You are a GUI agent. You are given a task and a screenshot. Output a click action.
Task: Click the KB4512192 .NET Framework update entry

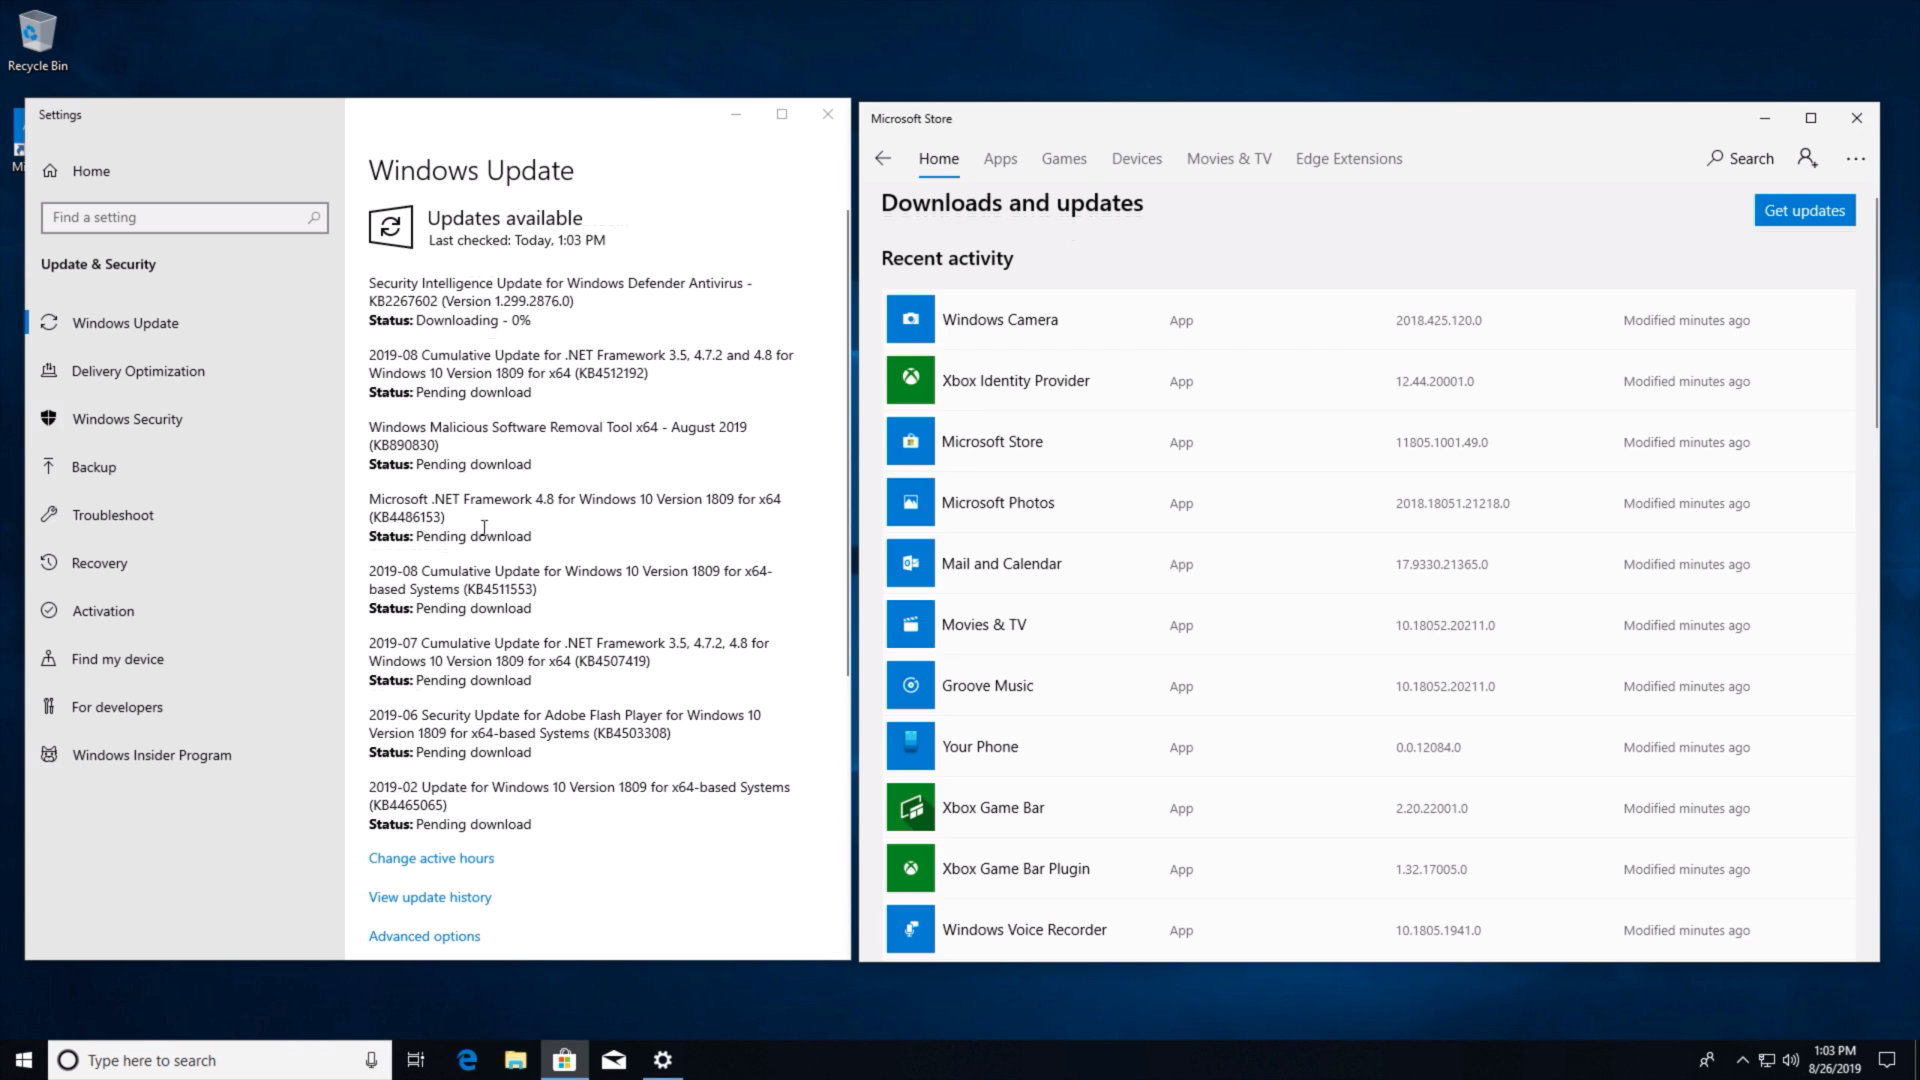click(x=581, y=373)
